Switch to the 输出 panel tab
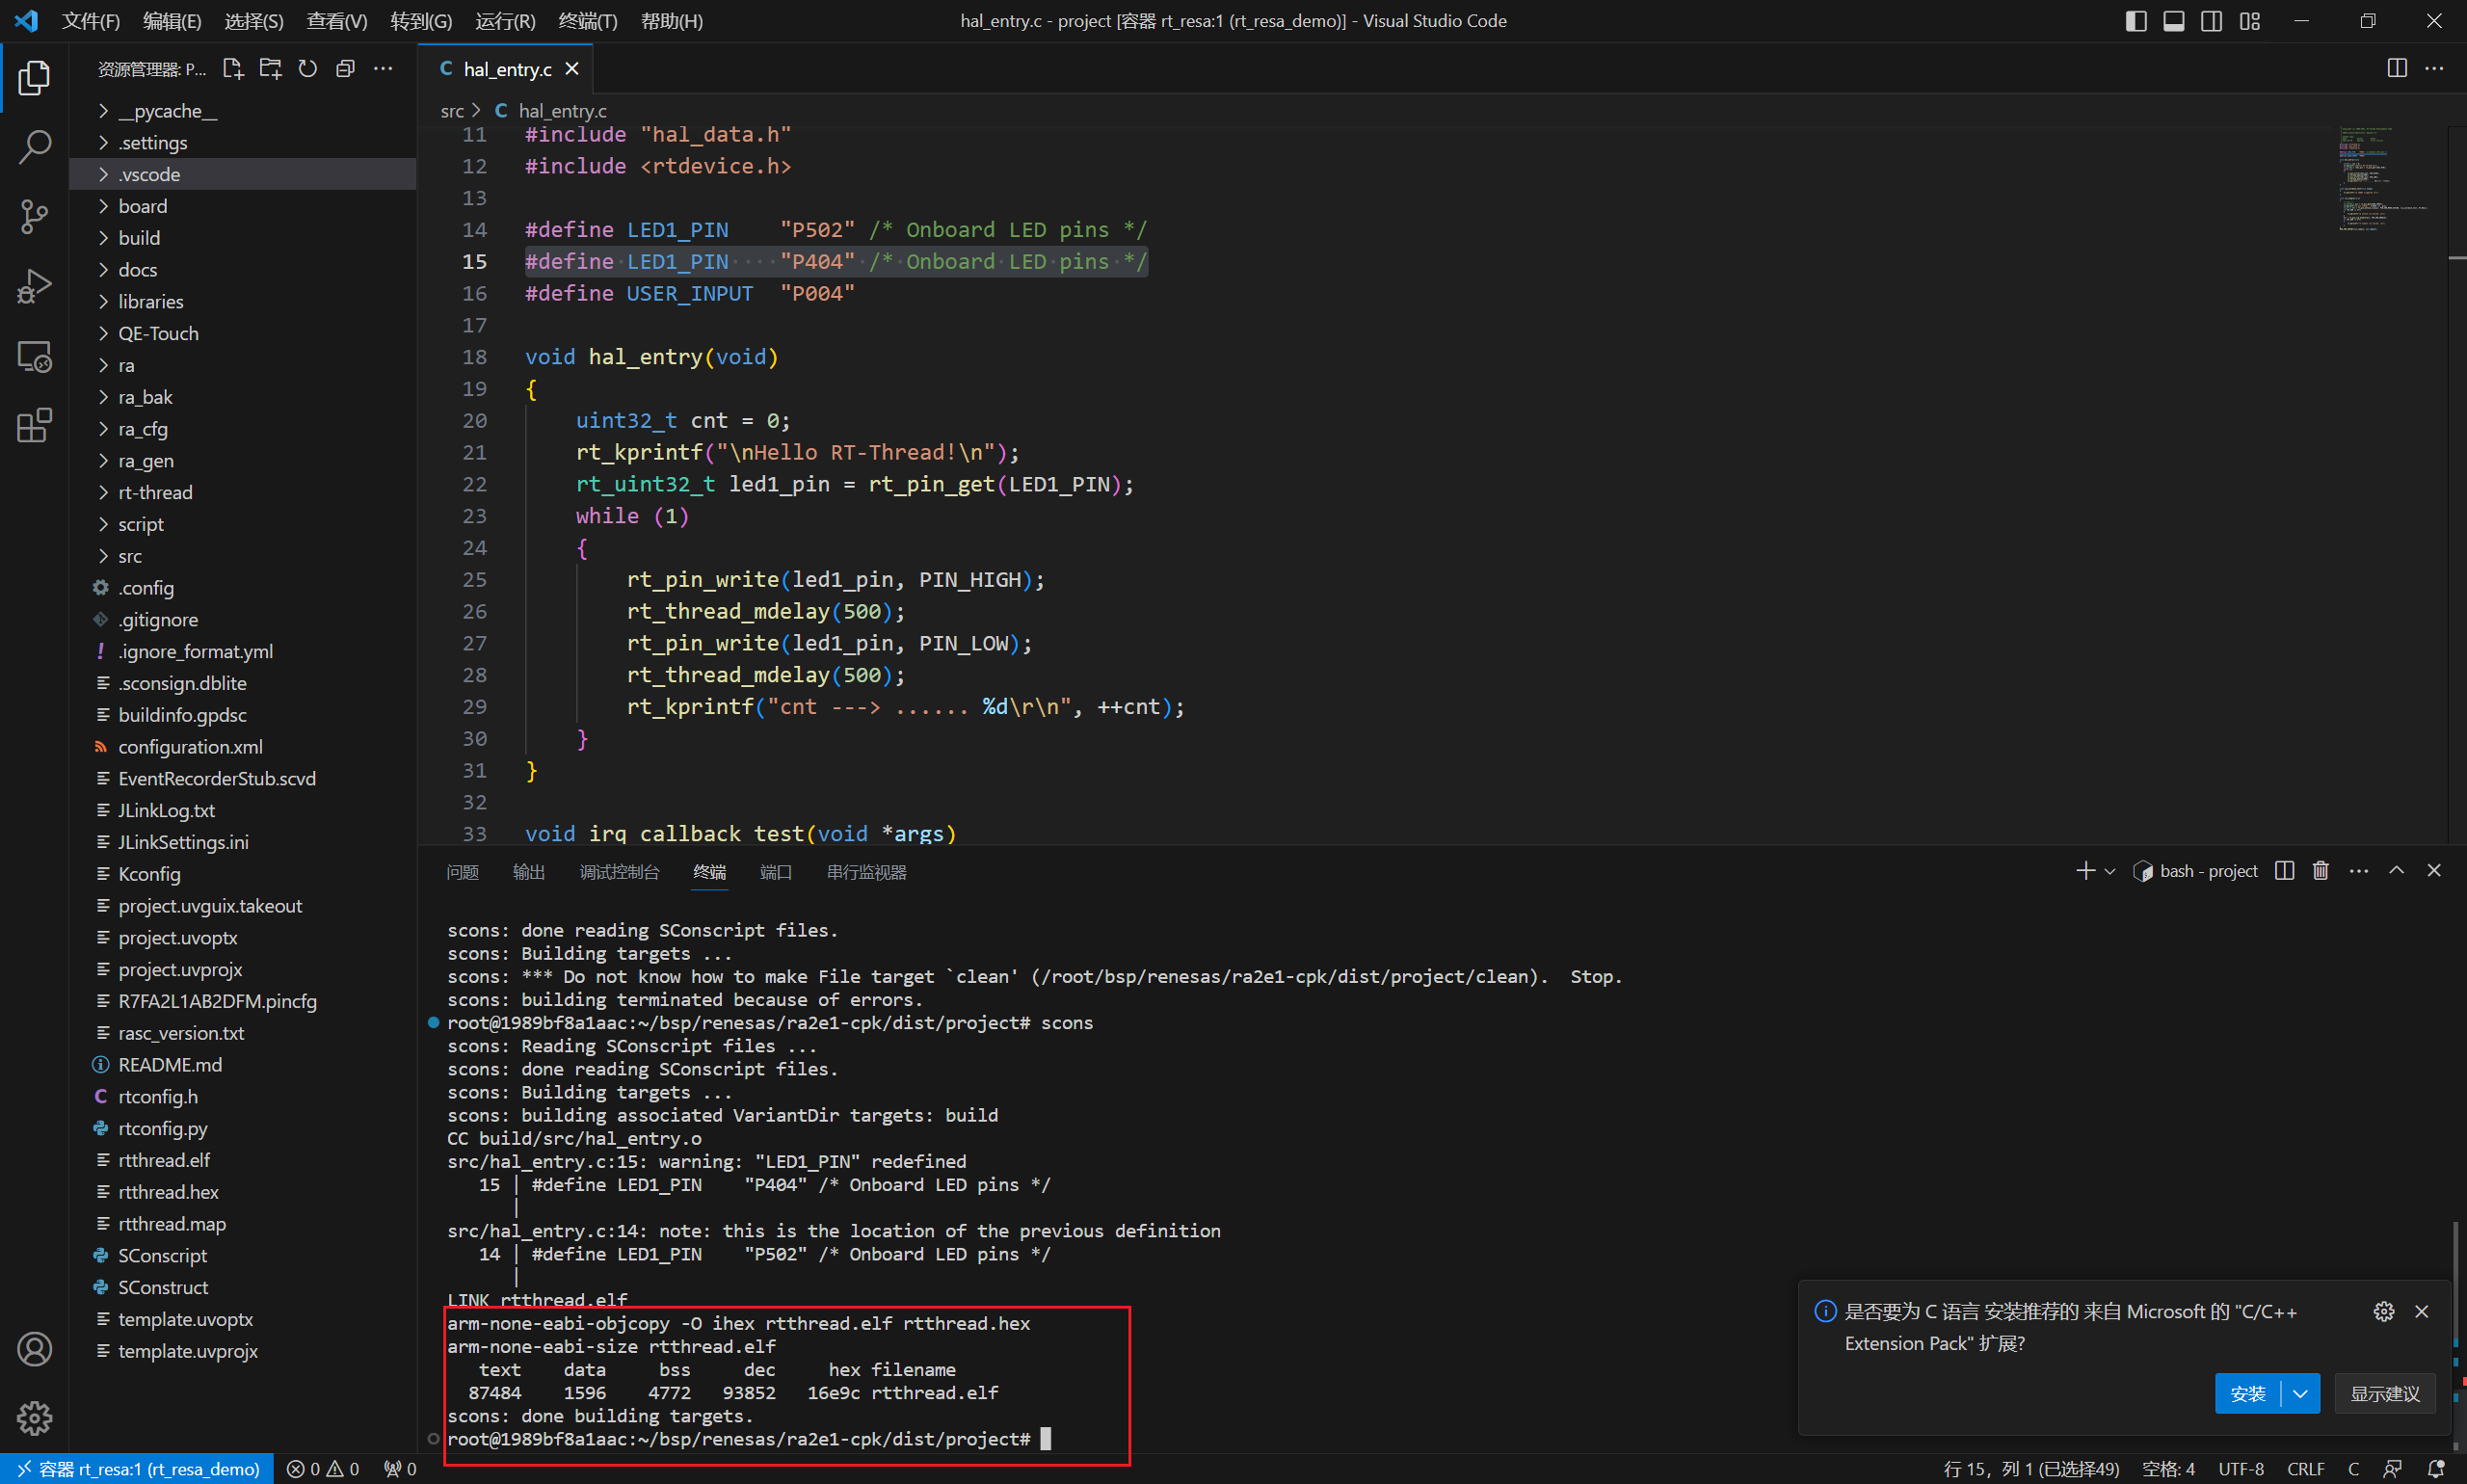This screenshot has width=2467, height=1484. tap(528, 872)
